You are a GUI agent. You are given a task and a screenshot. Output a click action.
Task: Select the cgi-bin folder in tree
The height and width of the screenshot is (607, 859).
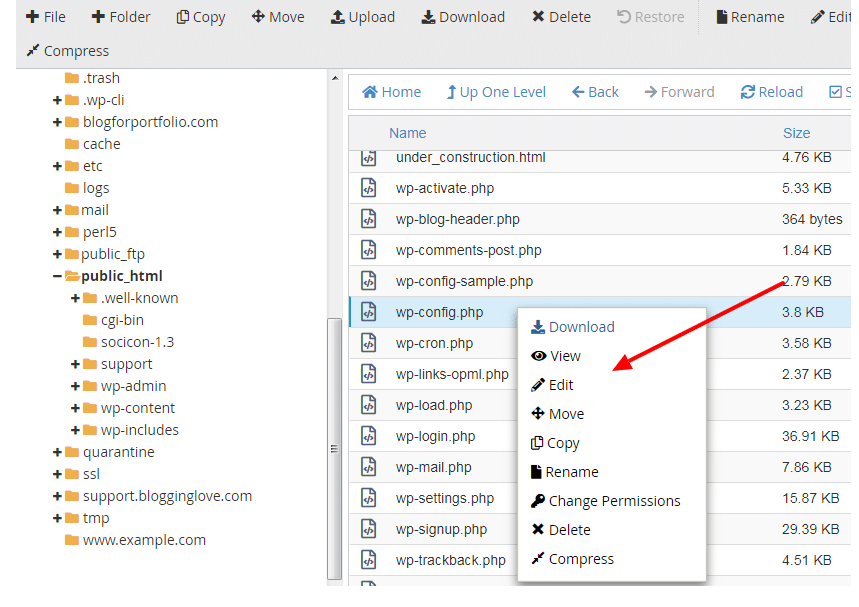[x=113, y=320]
